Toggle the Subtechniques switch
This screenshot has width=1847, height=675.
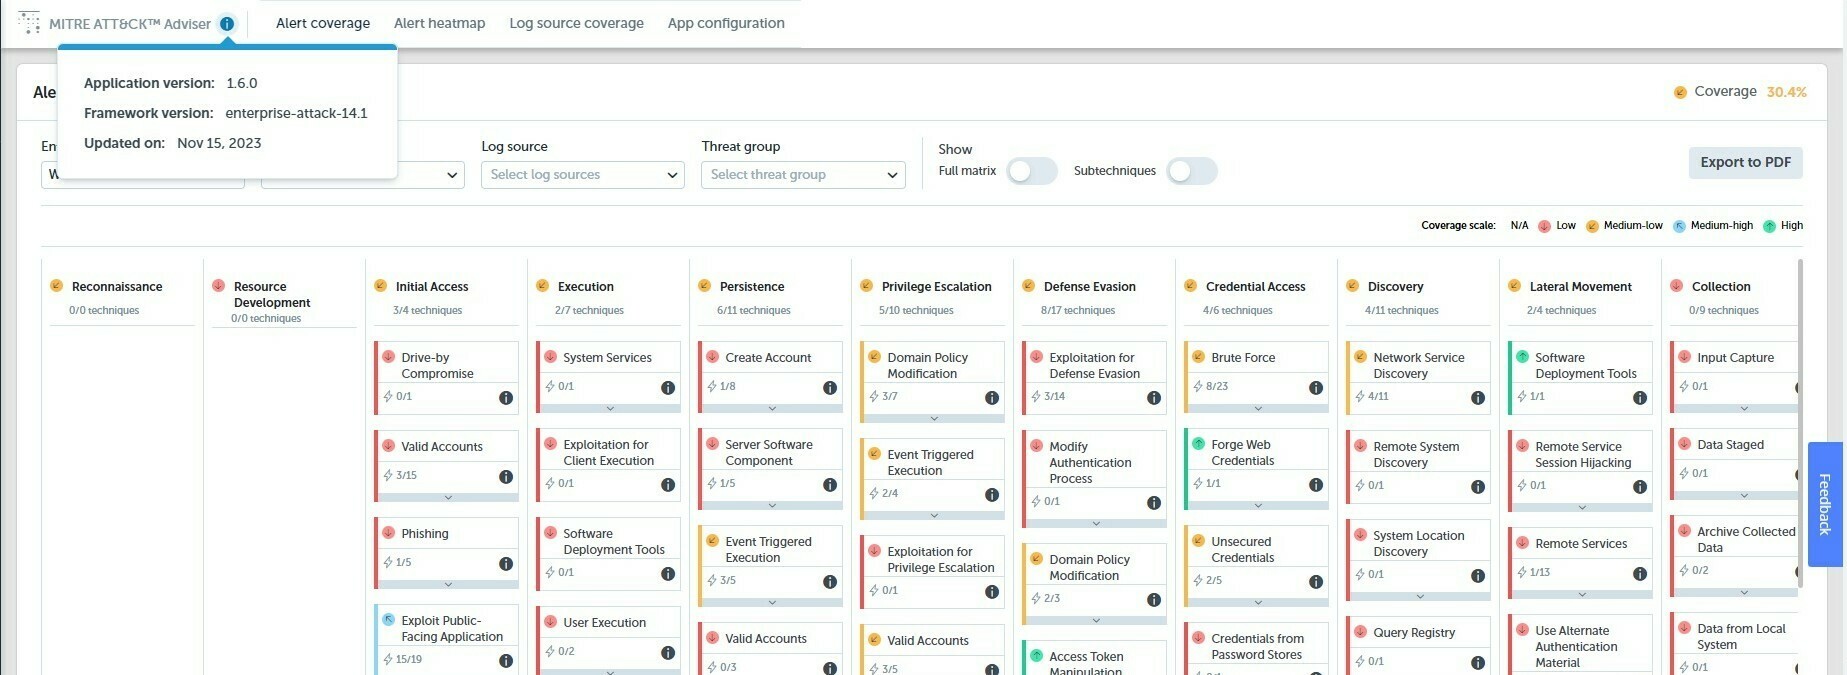[1192, 171]
